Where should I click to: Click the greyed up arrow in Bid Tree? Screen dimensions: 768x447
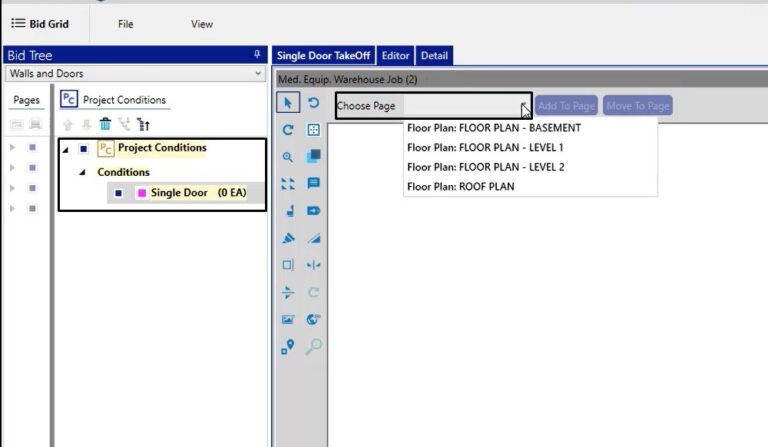[68, 125]
